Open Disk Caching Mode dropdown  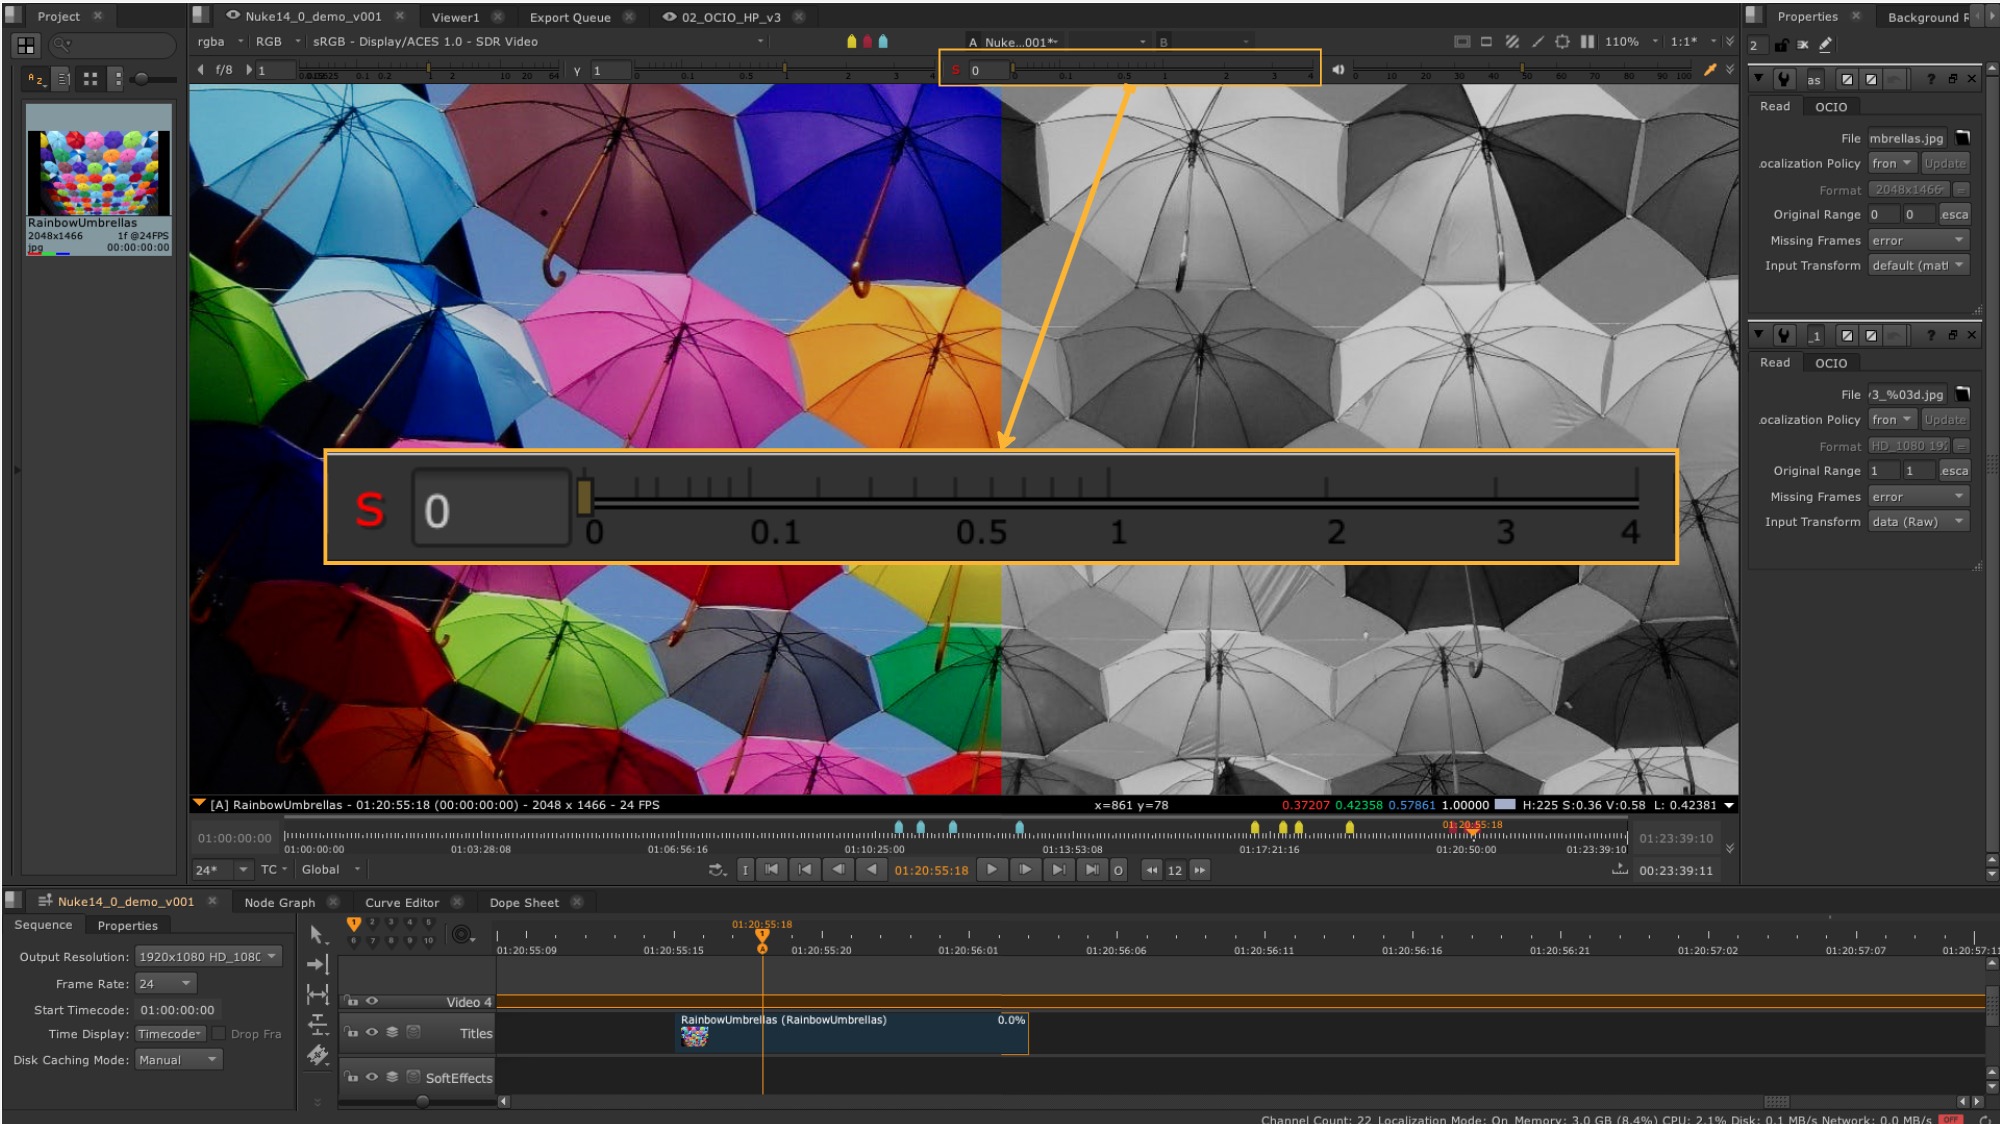click(x=179, y=1060)
